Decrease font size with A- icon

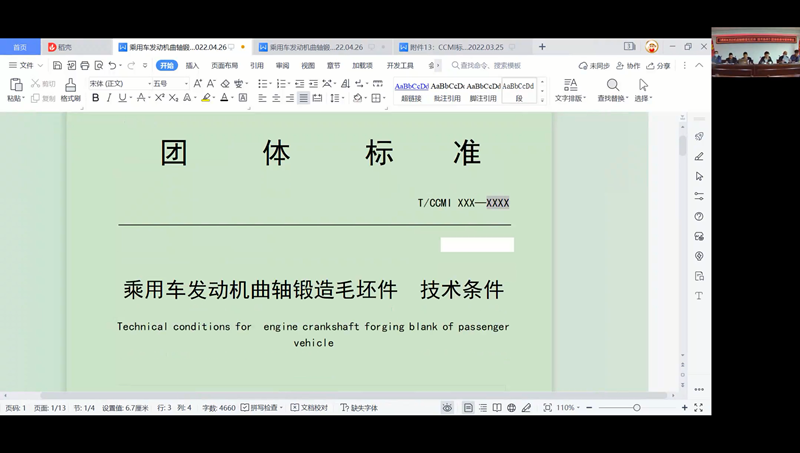click(211, 83)
